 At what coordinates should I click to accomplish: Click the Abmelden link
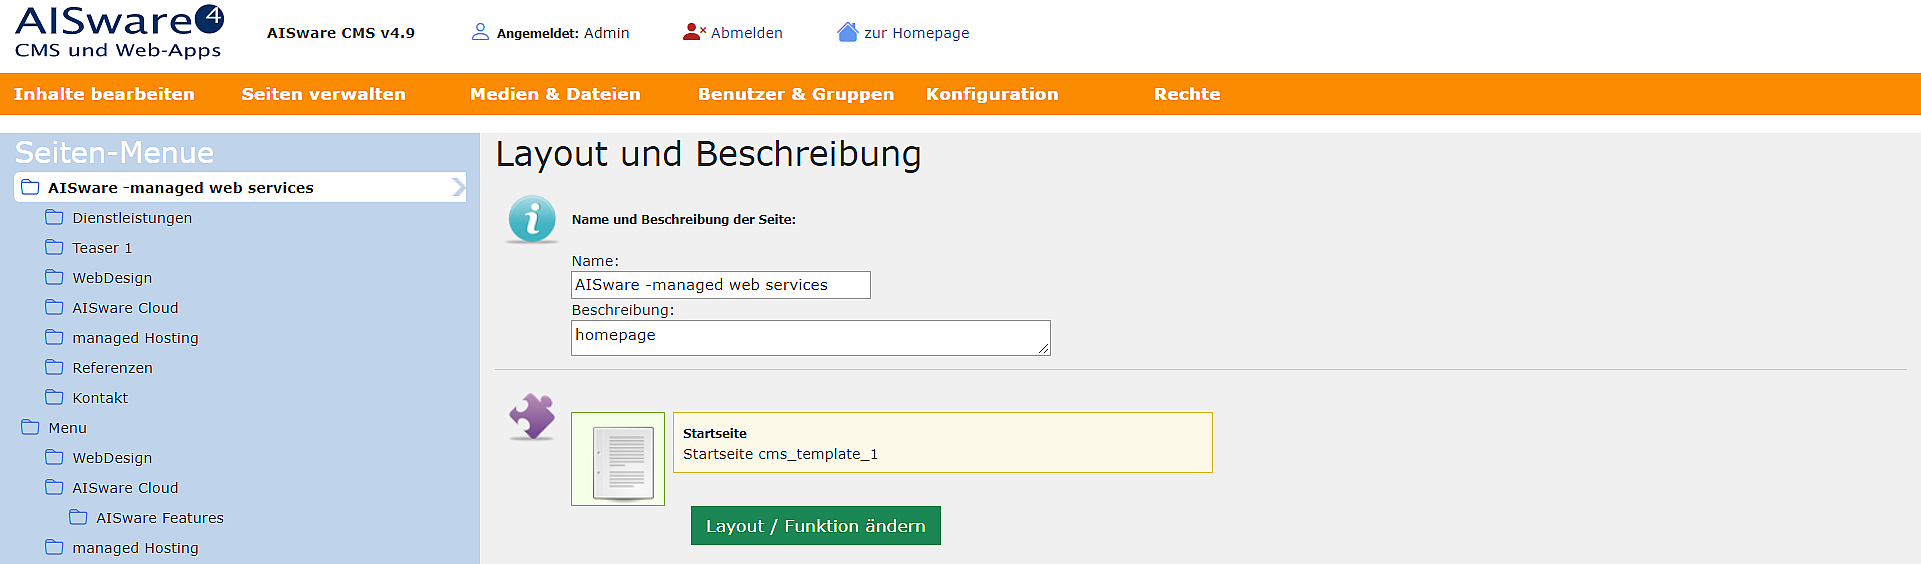tap(747, 33)
